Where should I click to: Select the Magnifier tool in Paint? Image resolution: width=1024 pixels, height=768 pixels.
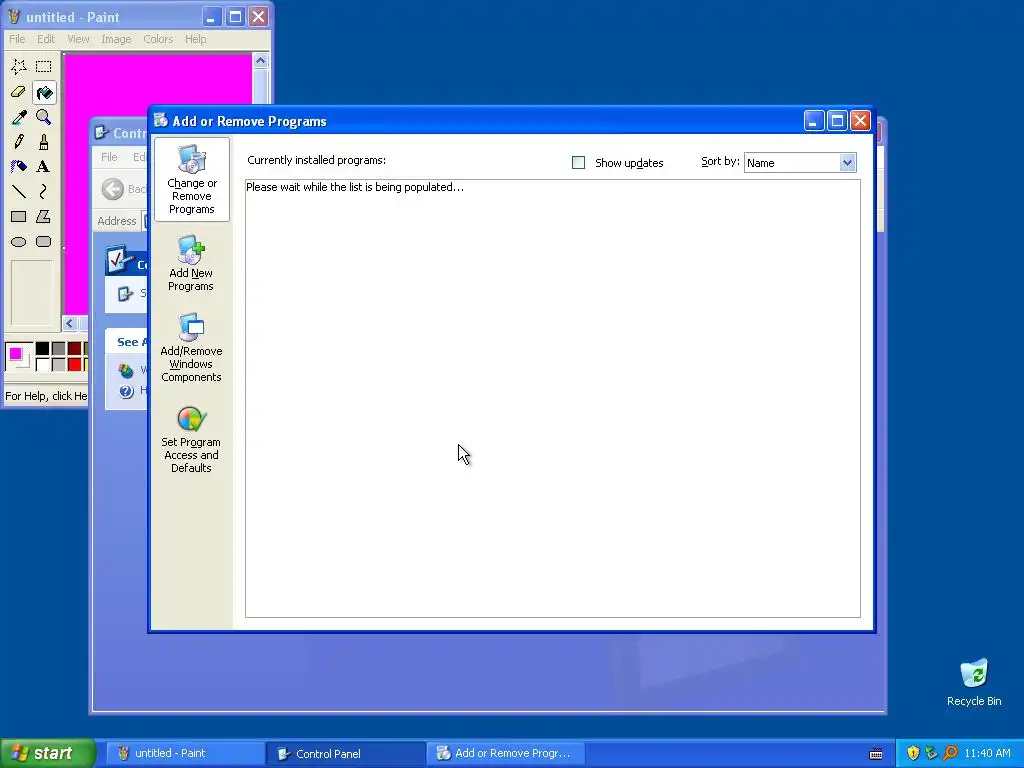(44, 117)
